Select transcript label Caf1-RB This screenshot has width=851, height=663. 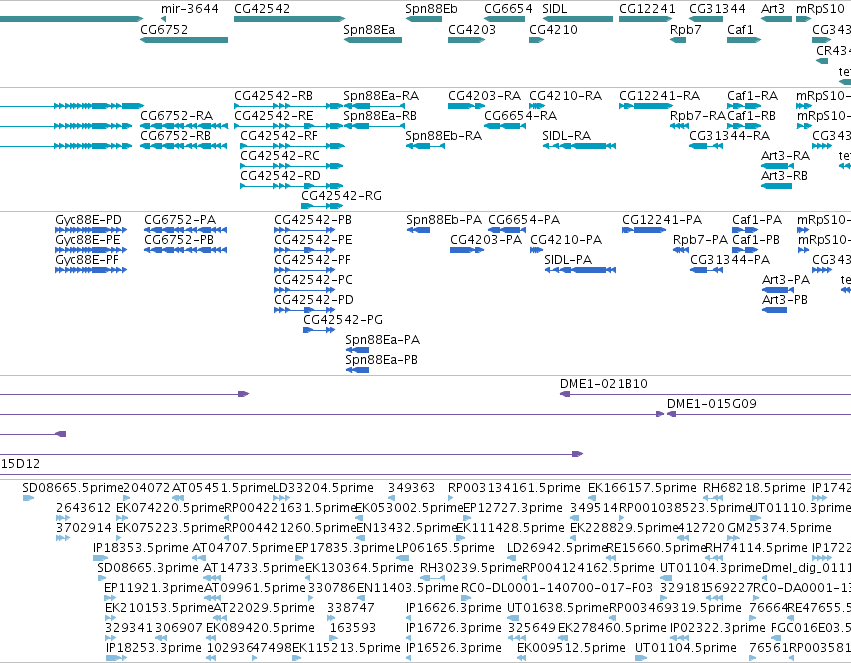click(751, 116)
